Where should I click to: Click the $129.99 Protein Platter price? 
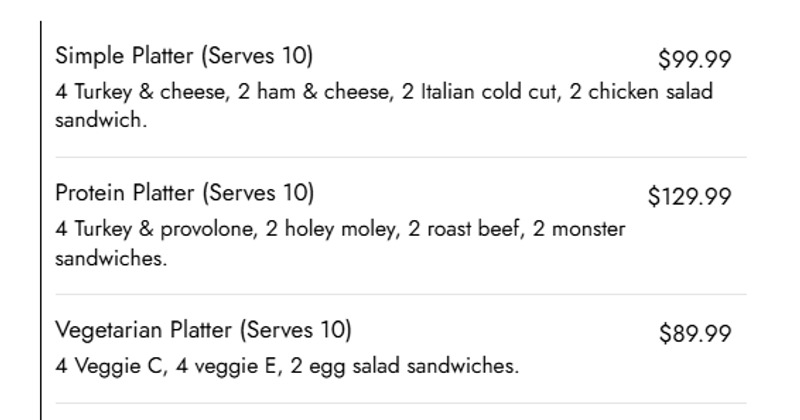(689, 196)
